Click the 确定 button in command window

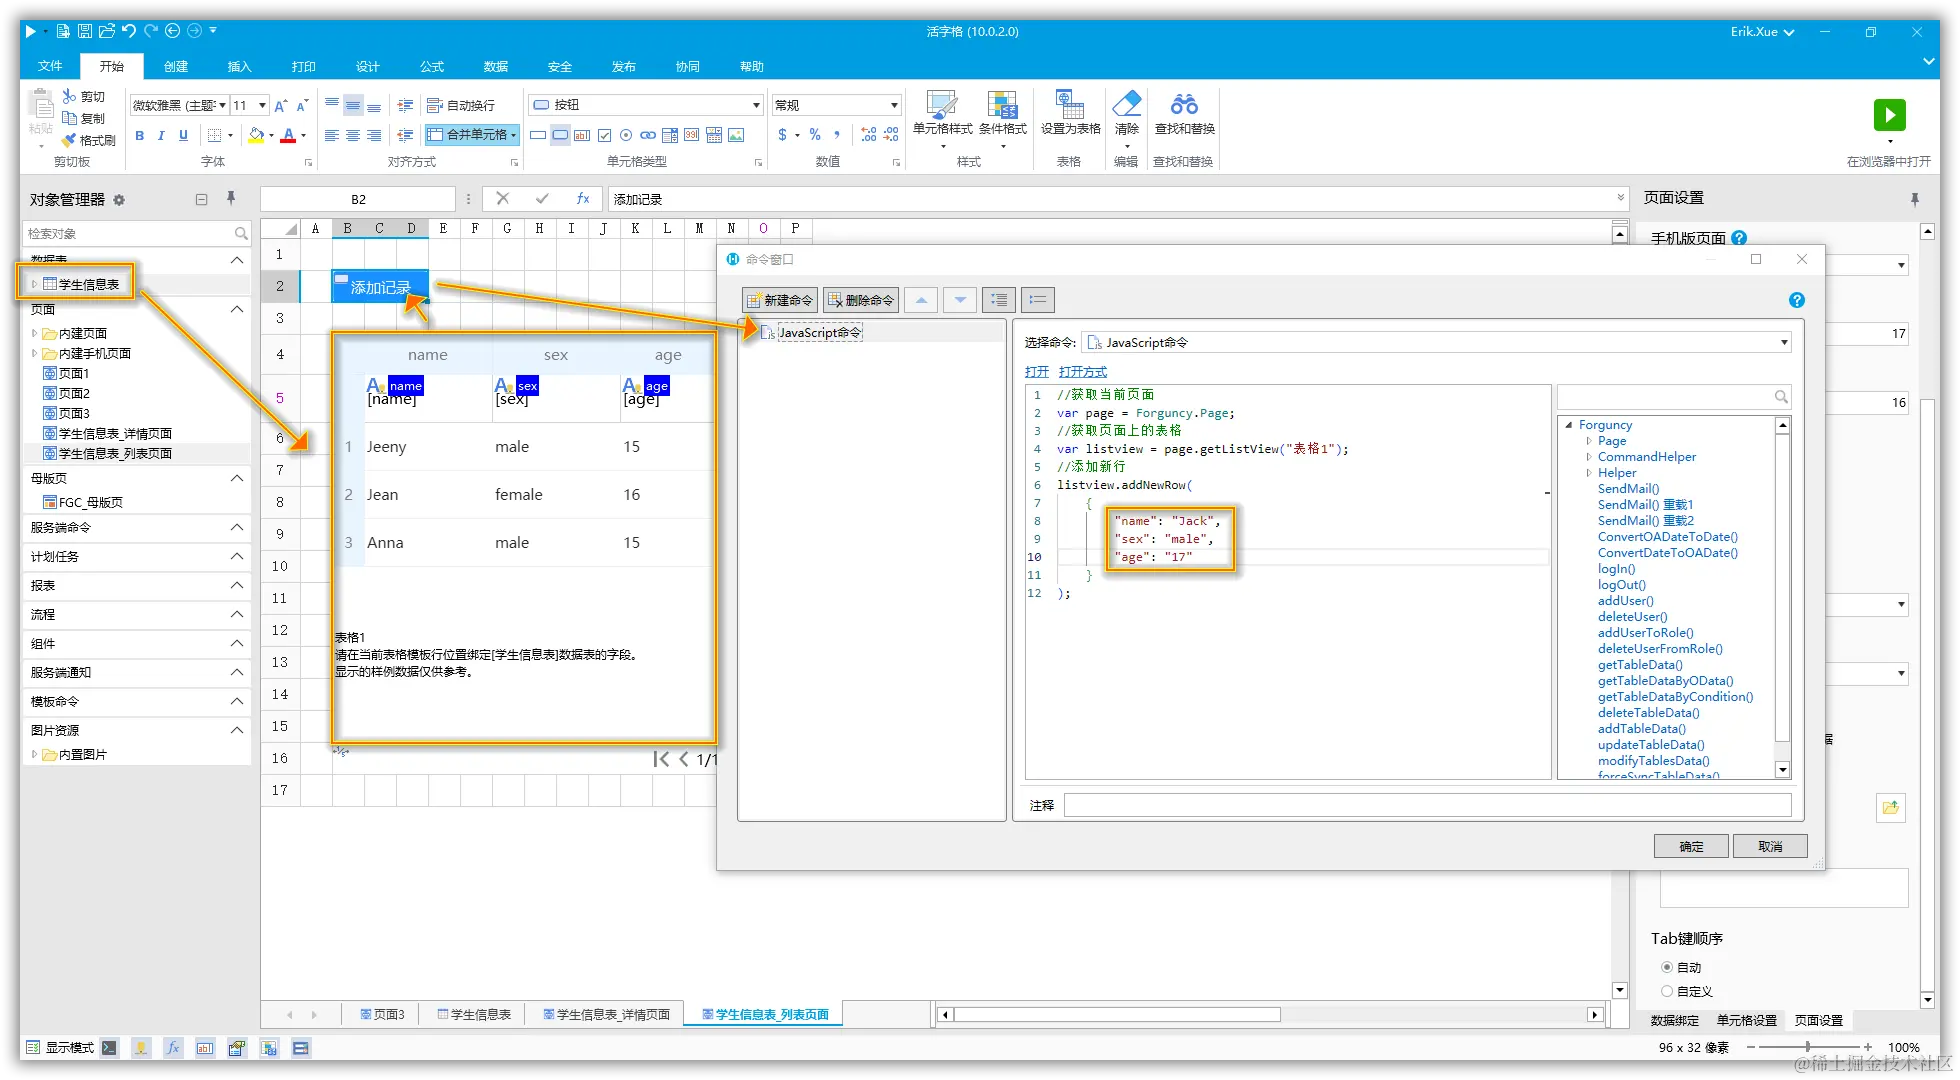(1691, 846)
